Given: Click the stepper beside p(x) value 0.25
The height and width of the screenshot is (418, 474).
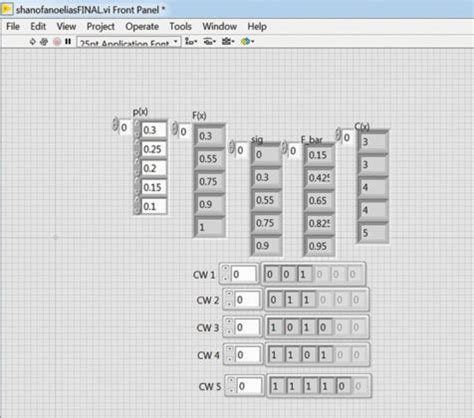Looking at the screenshot, I should pyautogui.click(x=137, y=148).
